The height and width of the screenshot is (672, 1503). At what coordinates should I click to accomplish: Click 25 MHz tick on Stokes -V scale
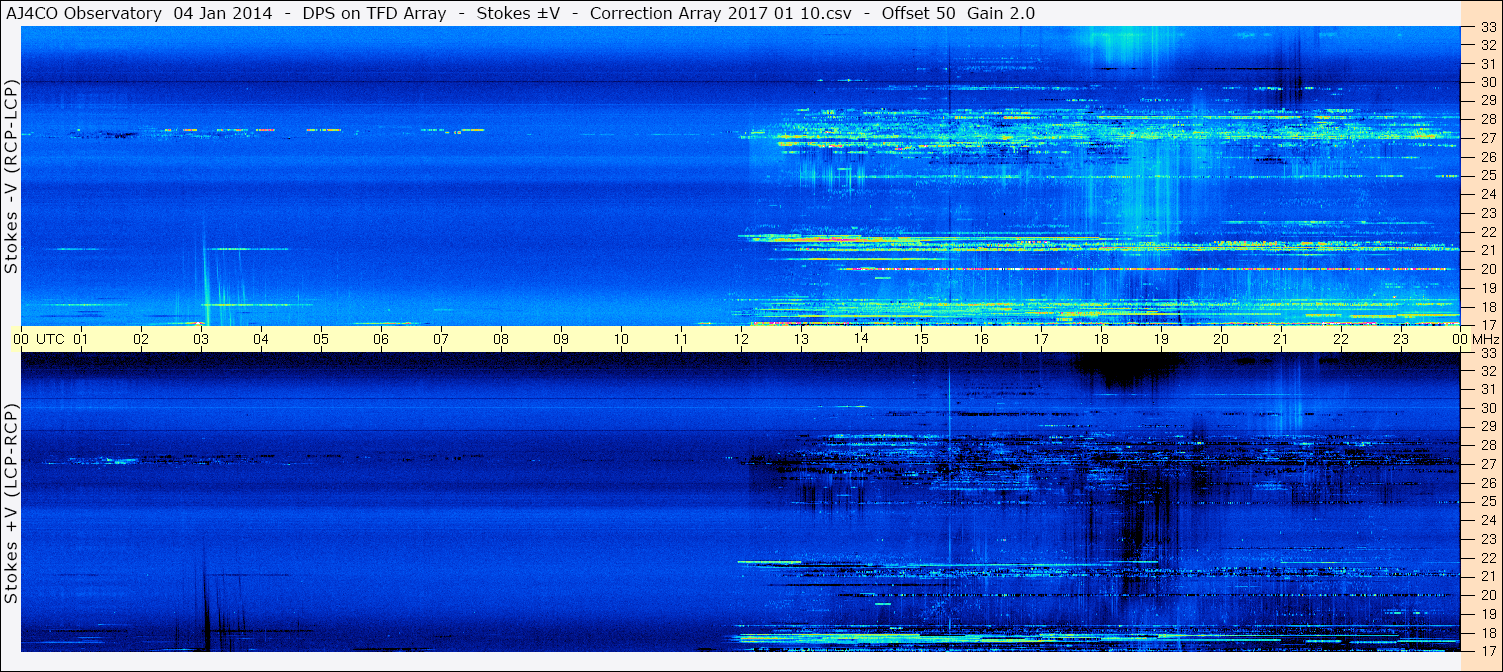click(x=1488, y=176)
